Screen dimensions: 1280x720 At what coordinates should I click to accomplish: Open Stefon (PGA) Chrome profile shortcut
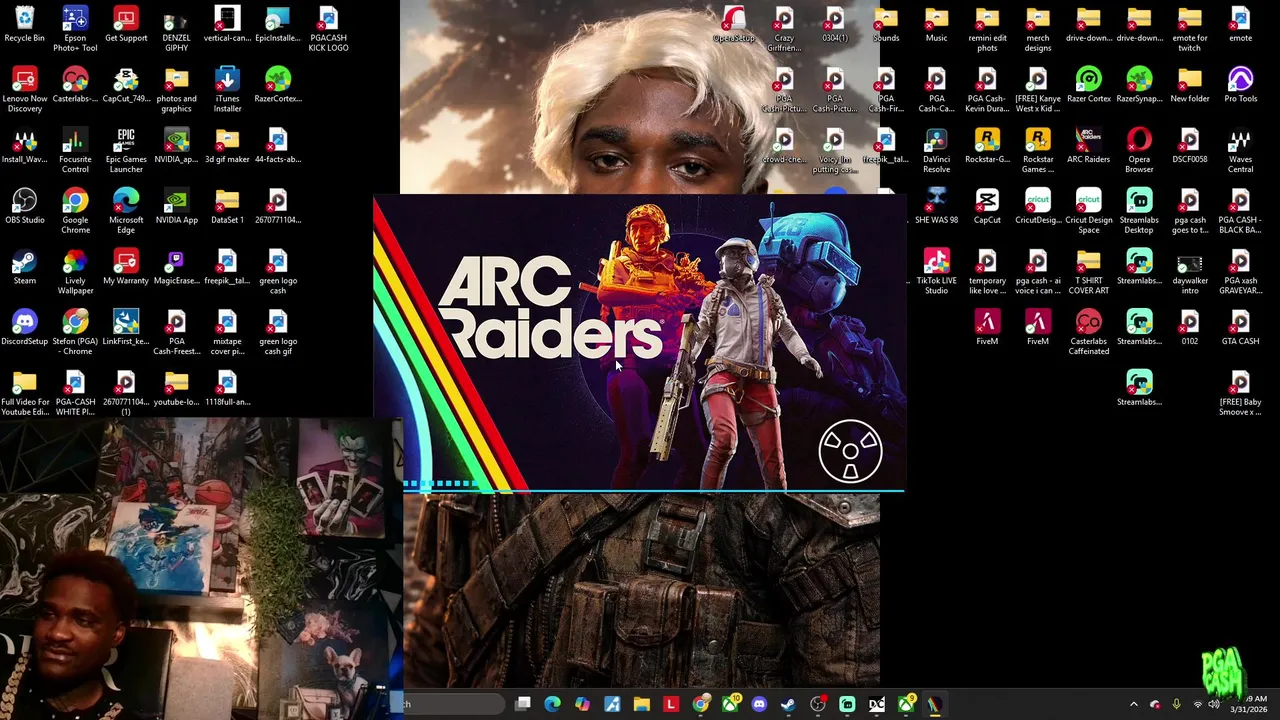coord(75,334)
